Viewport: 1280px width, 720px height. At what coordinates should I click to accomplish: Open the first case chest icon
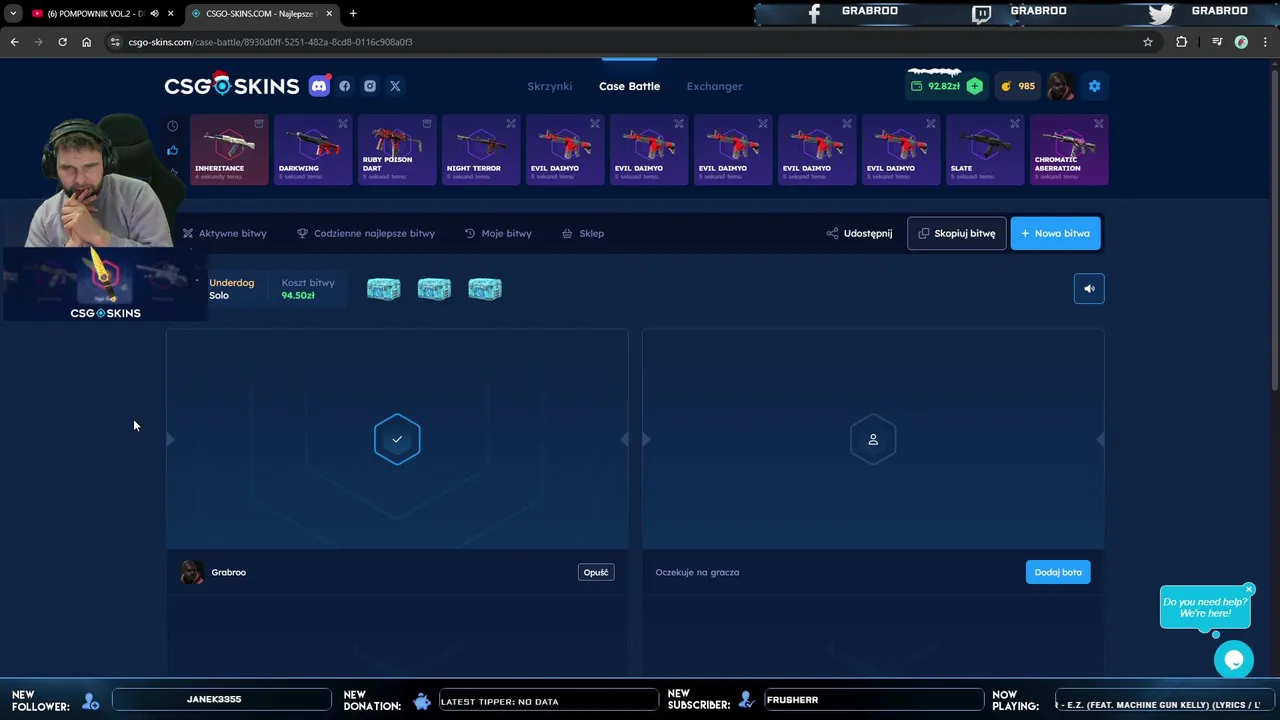point(383,289)
